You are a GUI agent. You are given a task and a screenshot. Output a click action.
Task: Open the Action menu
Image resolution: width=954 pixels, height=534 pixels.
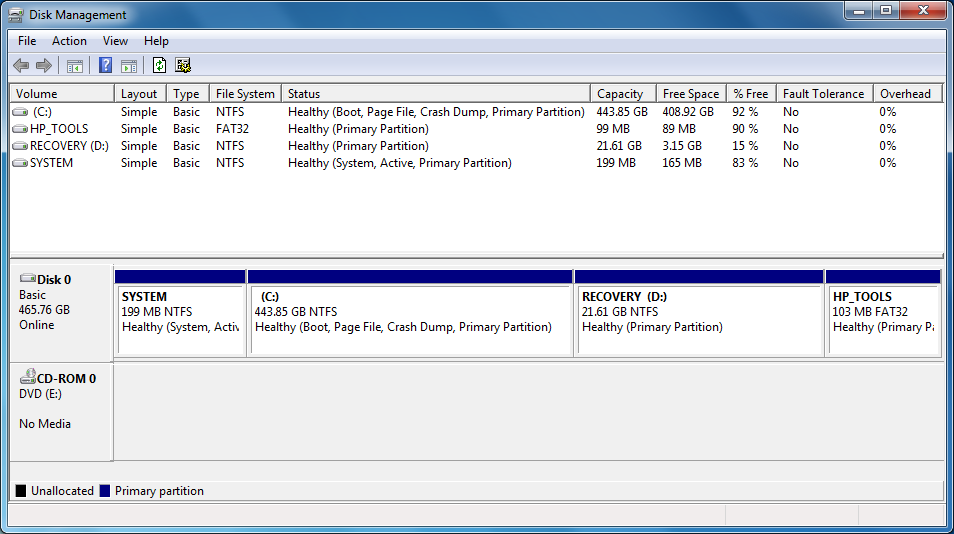pos(69,41)
